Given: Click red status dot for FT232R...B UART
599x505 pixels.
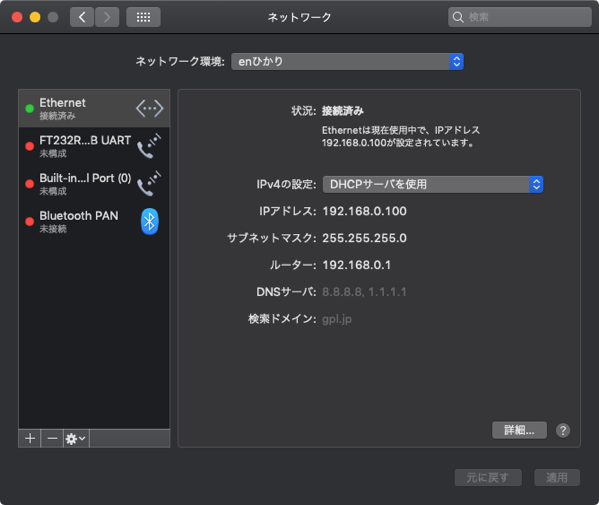Looking at the screenshot, I should 29,146.
